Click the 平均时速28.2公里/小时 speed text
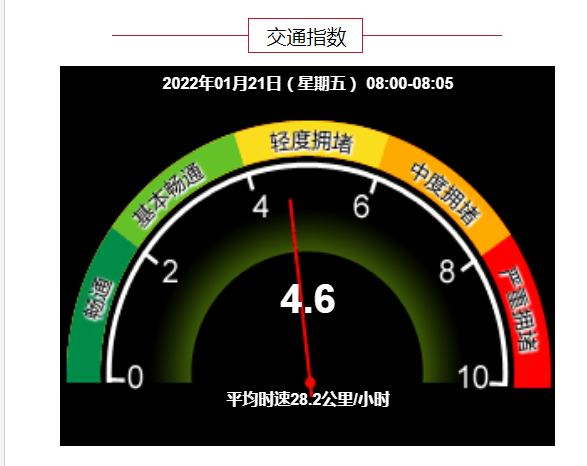Image resolution: width=587 pixels, height=466 pixels. [x=308, y=399]
